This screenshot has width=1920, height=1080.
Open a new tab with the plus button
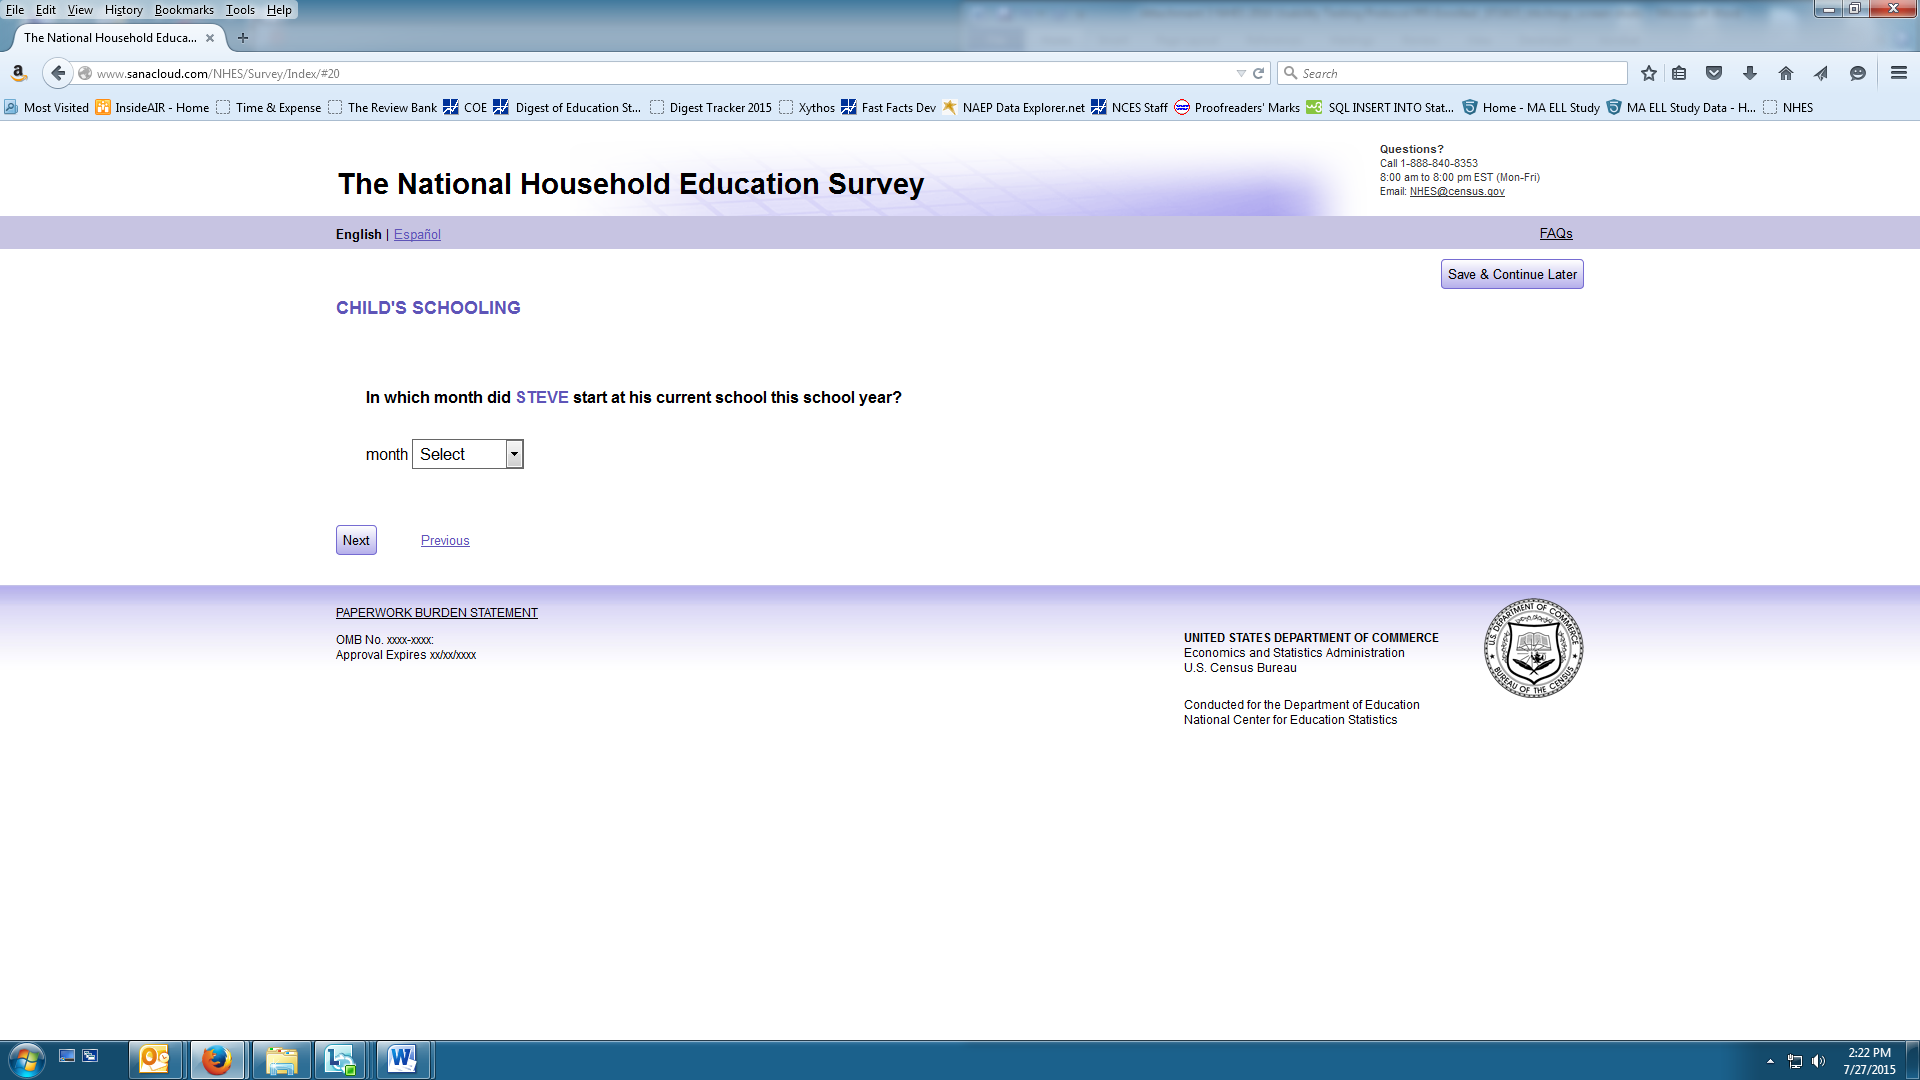(243, 38)
